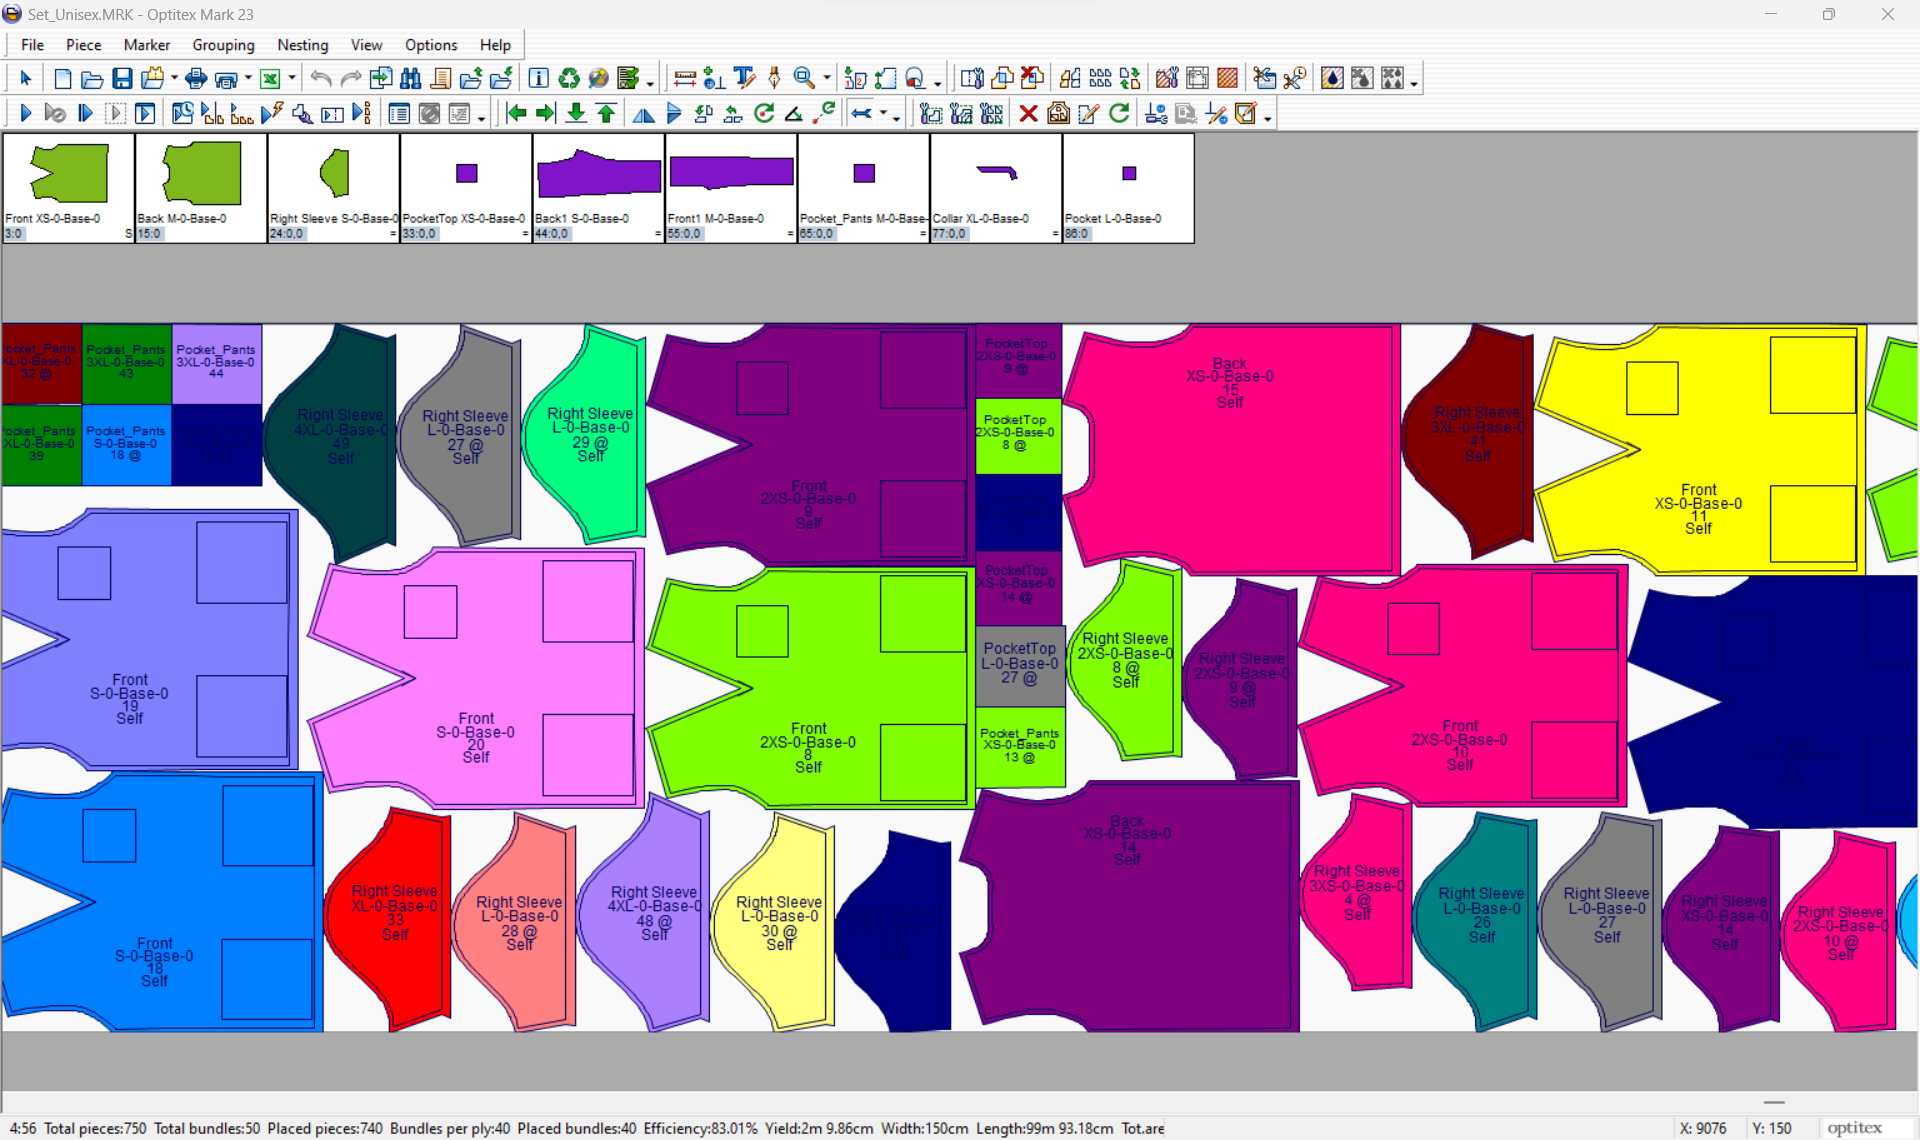Viewport: 1920px width, 1140px height.
Task: Toggle the red hatched fill display icon
Action: coord(1228,79)
